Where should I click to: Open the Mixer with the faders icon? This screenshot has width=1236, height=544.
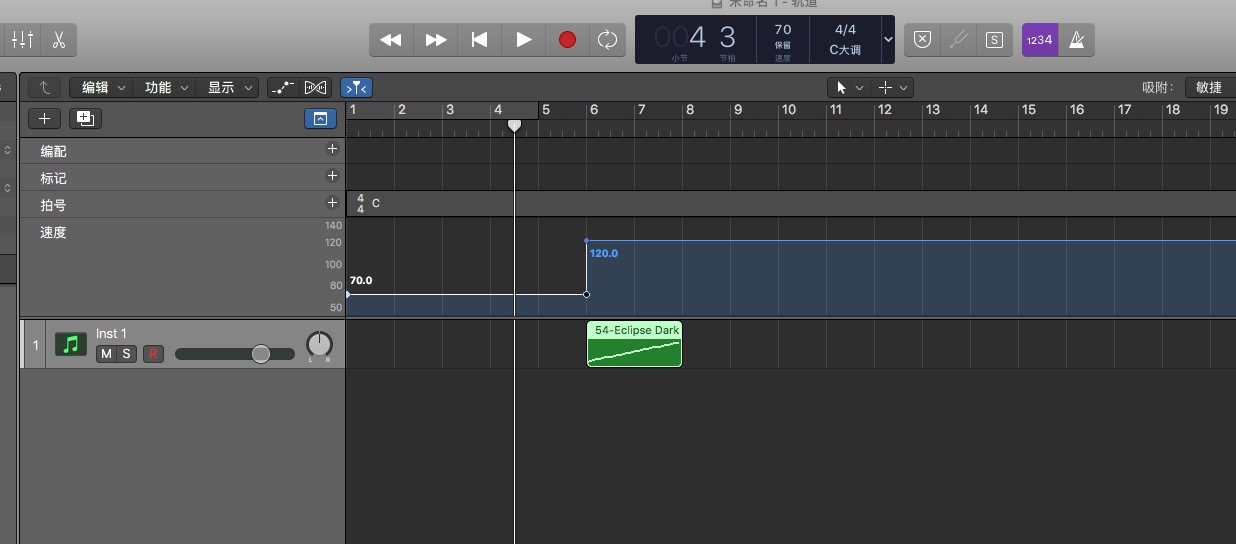[22, 40]
